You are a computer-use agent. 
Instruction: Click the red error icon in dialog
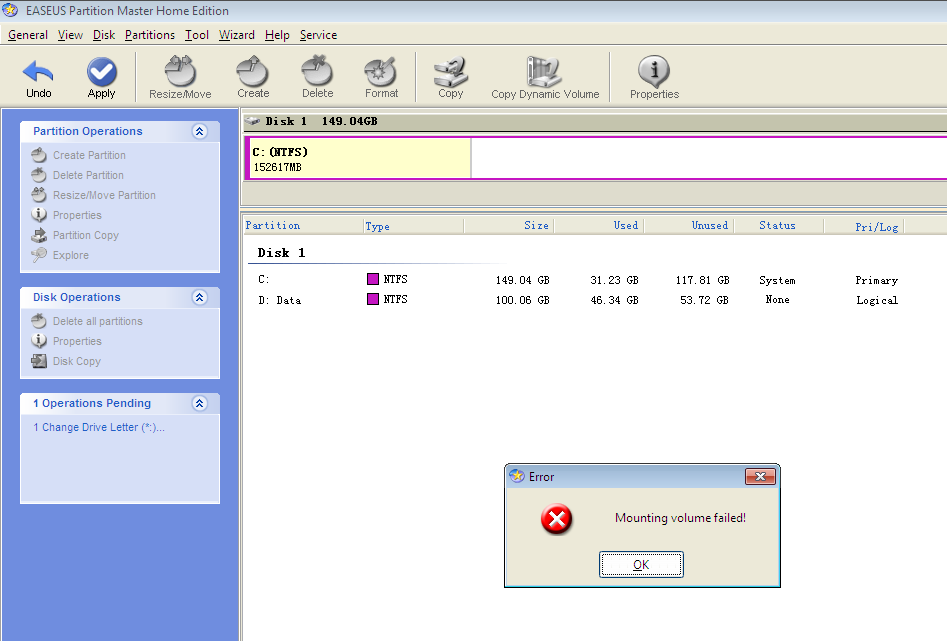point(556,519)
